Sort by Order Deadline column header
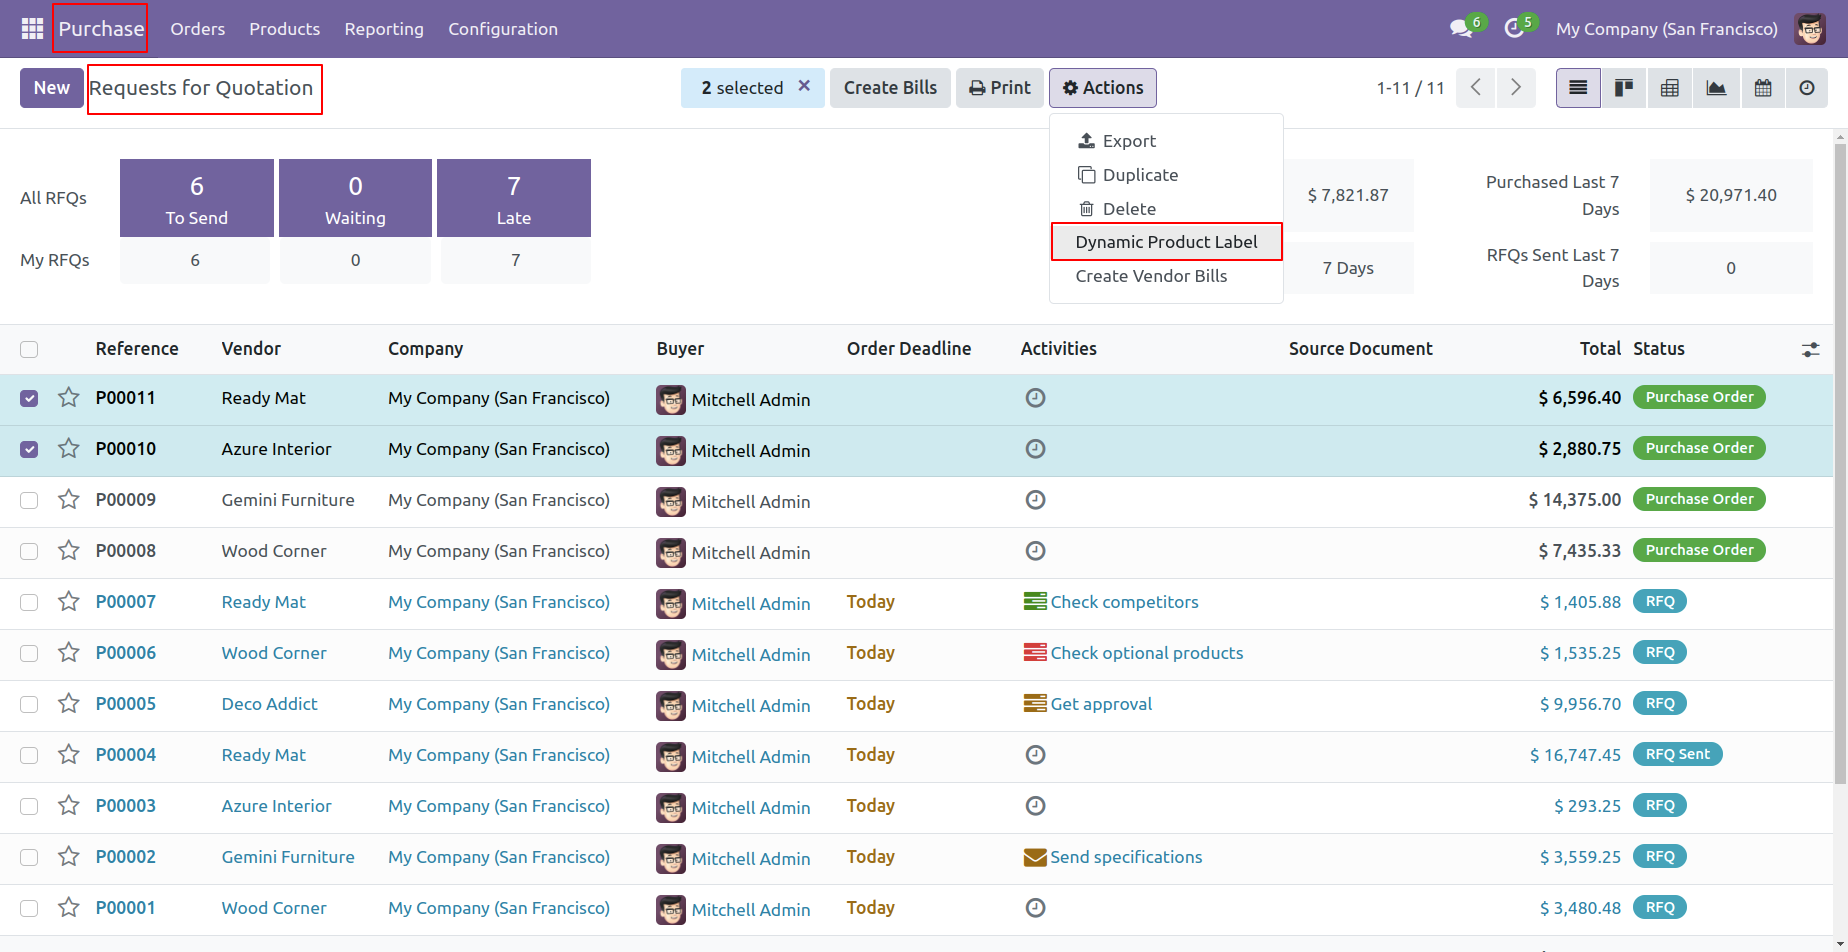The image size is (1848, 952). (x=909, y=349)
